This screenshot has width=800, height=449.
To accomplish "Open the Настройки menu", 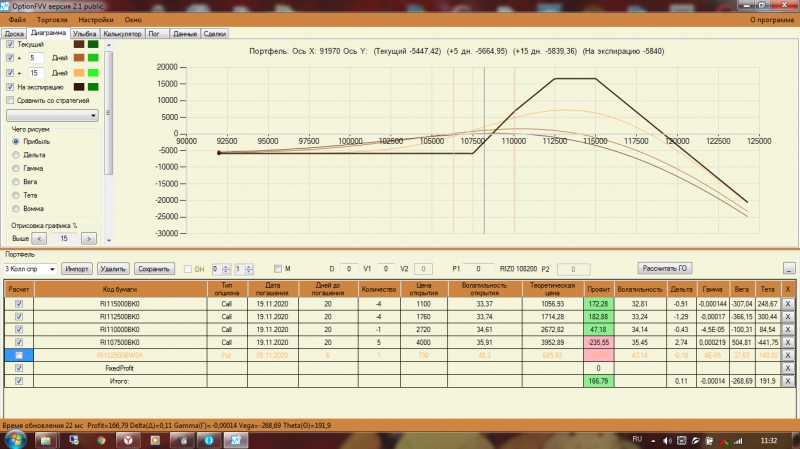I will (96, 19).
